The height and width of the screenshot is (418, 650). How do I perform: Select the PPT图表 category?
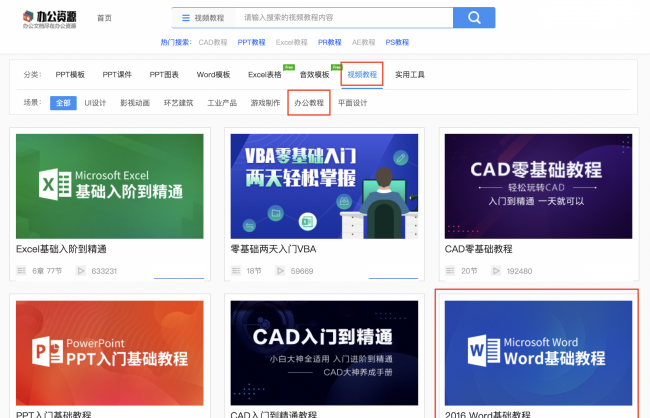pos(164,75)
